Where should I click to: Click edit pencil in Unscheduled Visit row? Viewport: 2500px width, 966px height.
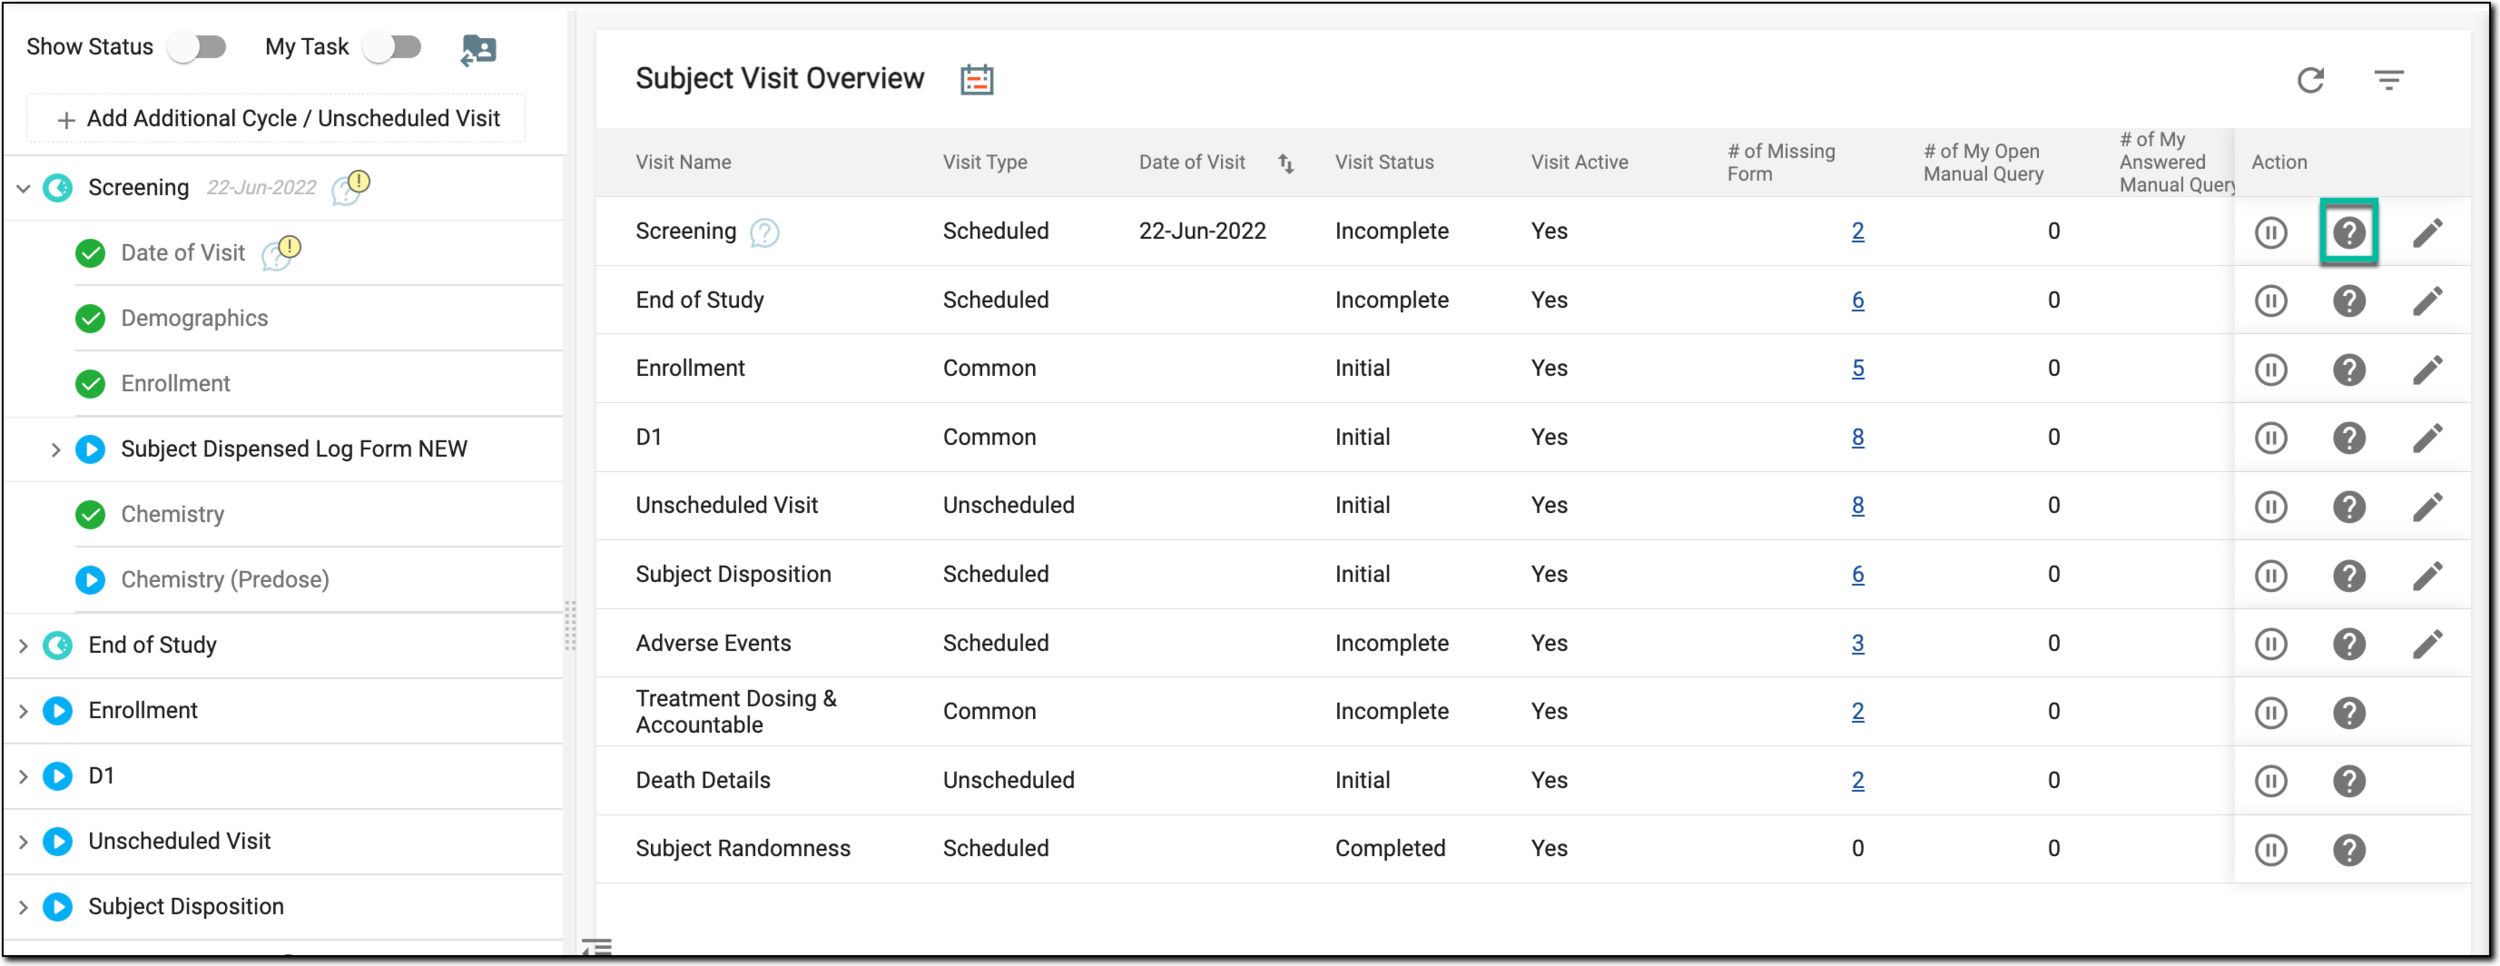click(x=2427, y=507)
